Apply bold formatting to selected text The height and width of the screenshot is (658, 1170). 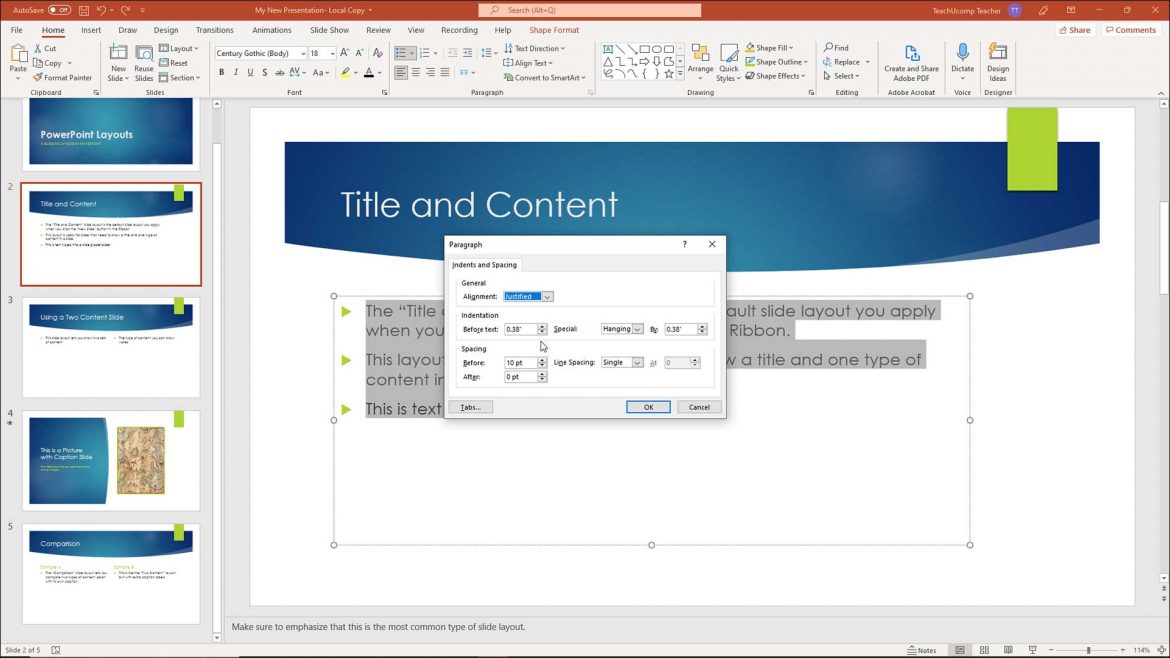221,72
